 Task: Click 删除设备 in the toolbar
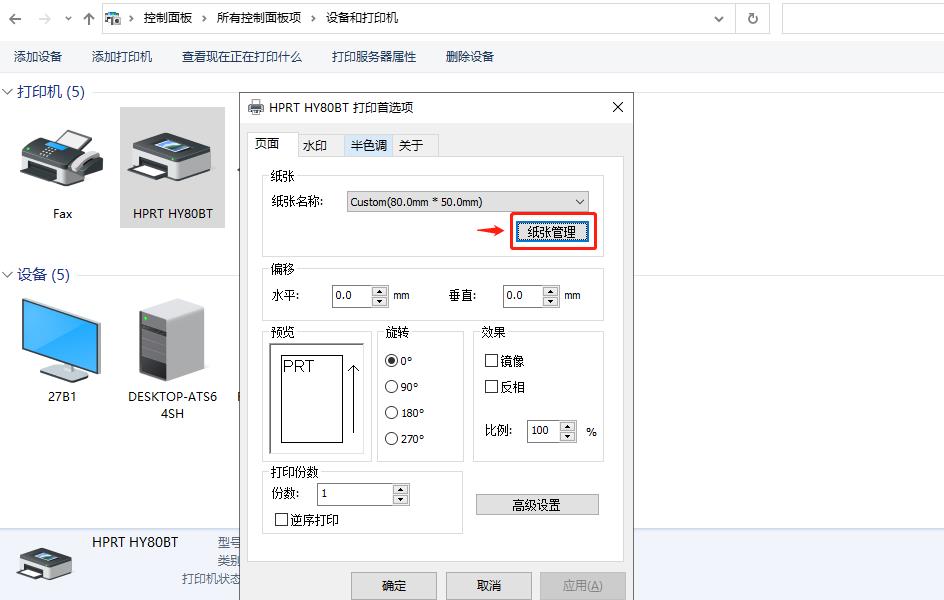click(x=470, y=57)
